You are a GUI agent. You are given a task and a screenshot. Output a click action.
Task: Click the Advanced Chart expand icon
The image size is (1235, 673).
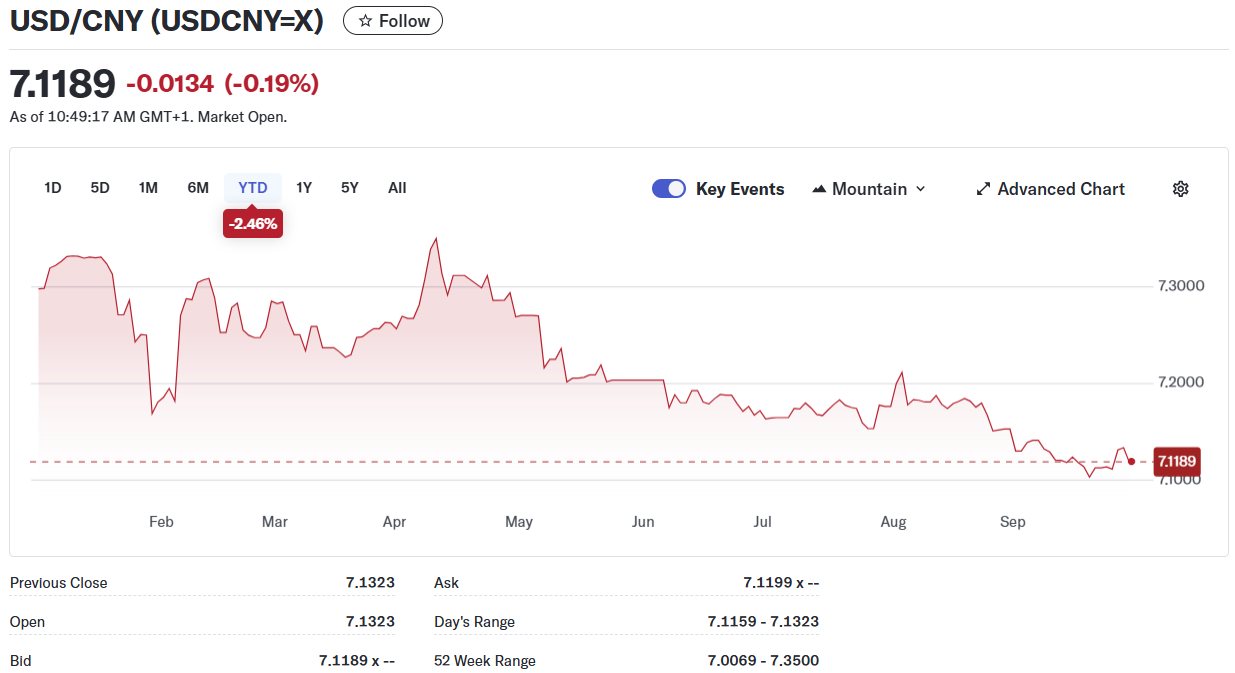point(983,189)
